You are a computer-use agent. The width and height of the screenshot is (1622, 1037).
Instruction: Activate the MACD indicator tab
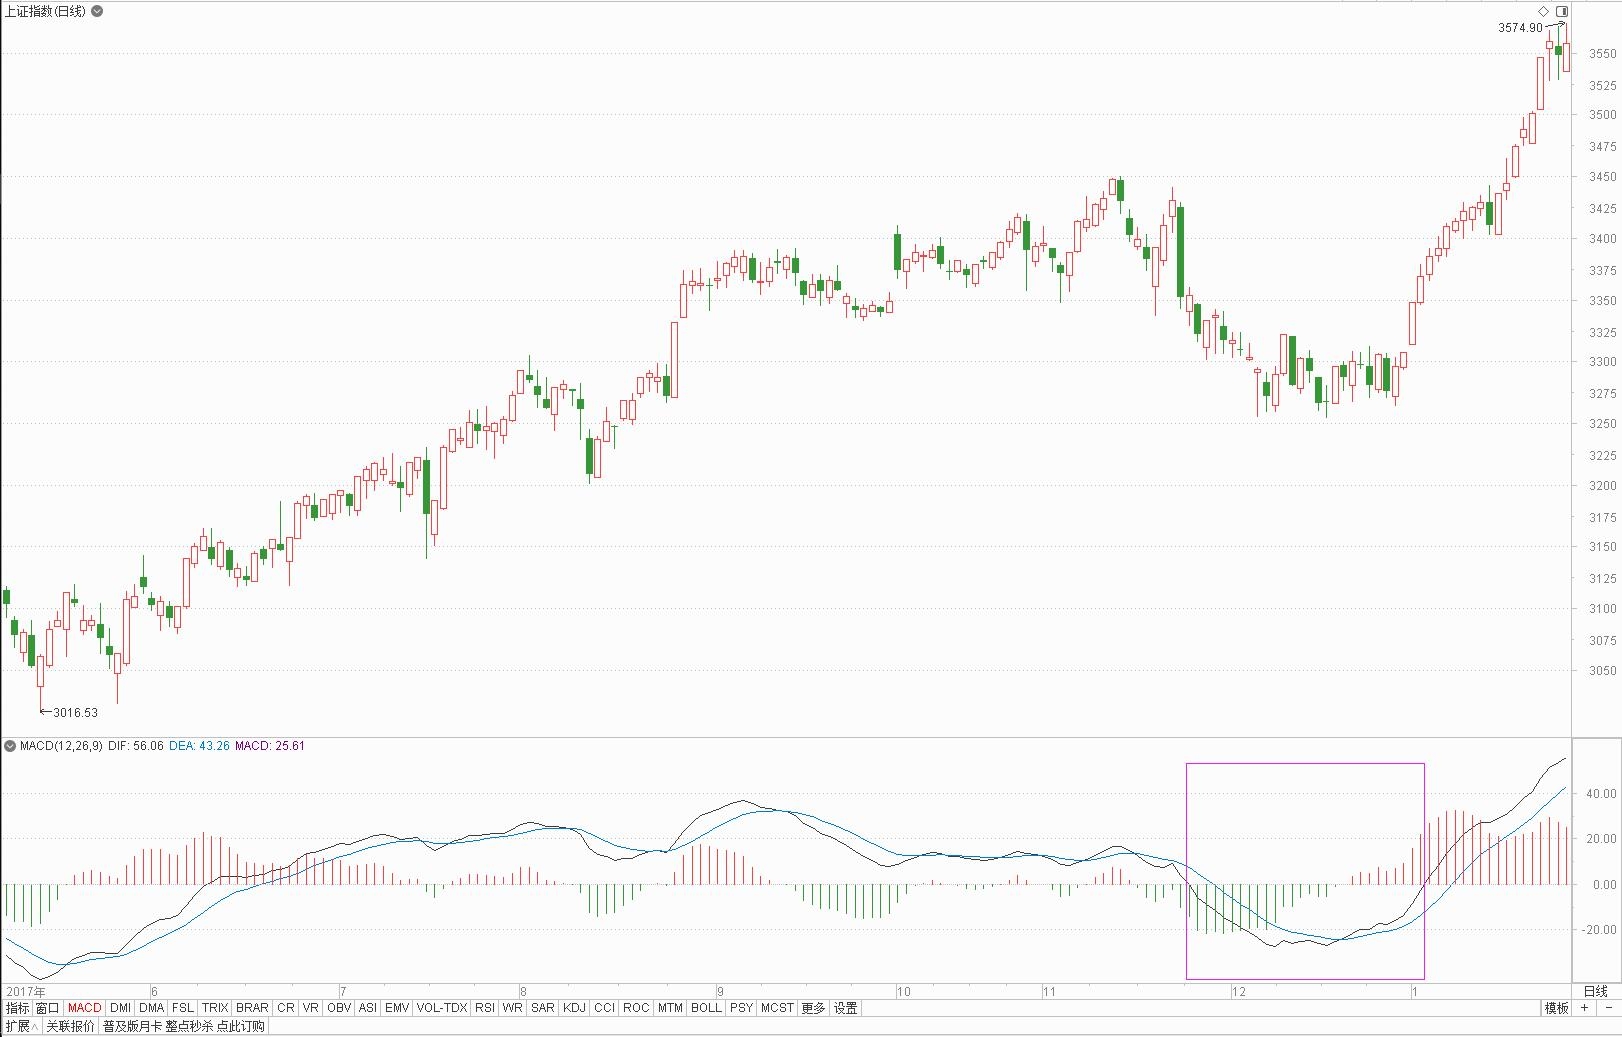85,1008
